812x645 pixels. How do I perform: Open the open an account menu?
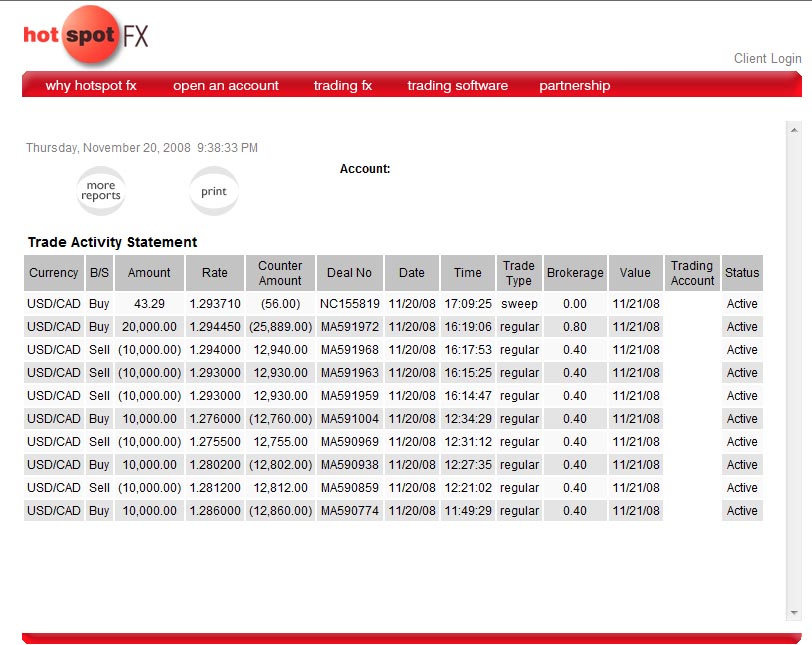point(226,85)
